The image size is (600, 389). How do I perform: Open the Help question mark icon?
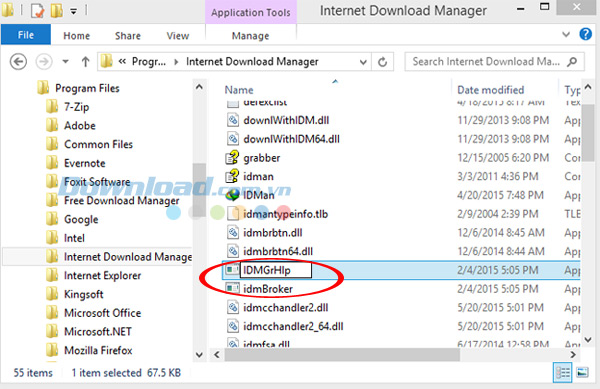click(x=585, y=34)
